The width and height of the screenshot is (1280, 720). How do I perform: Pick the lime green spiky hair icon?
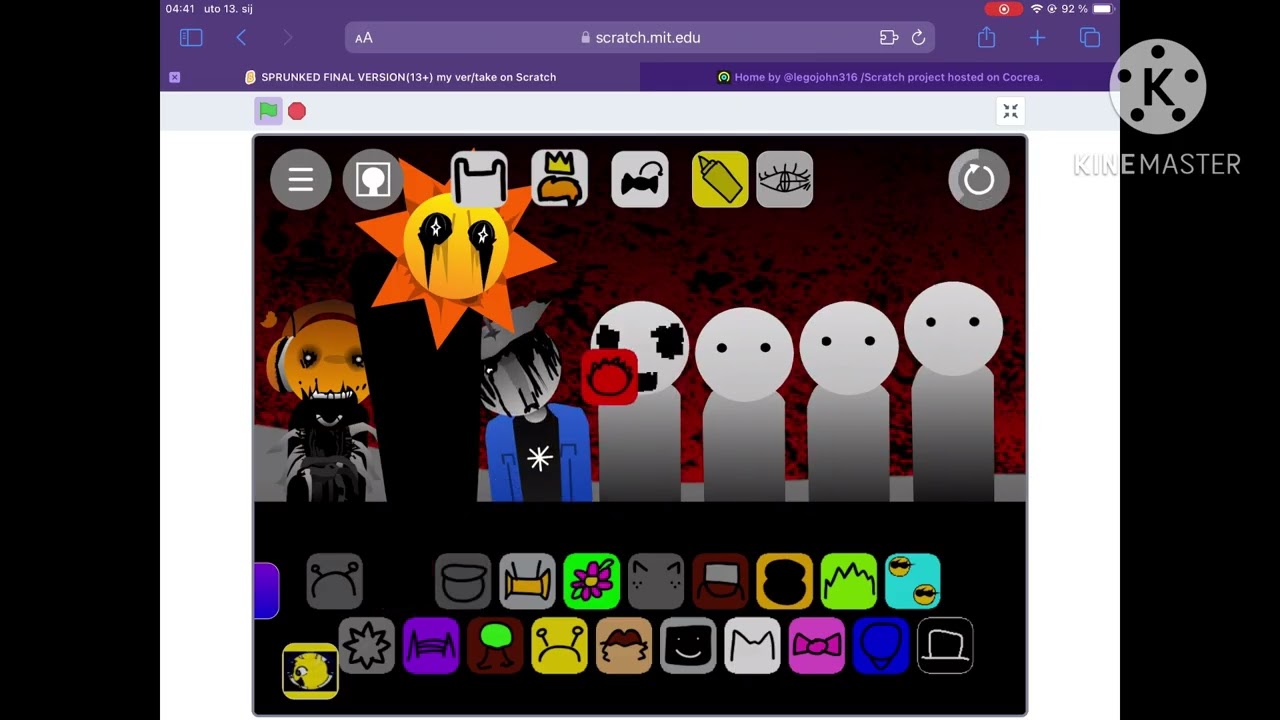click(x=849, y=581)
